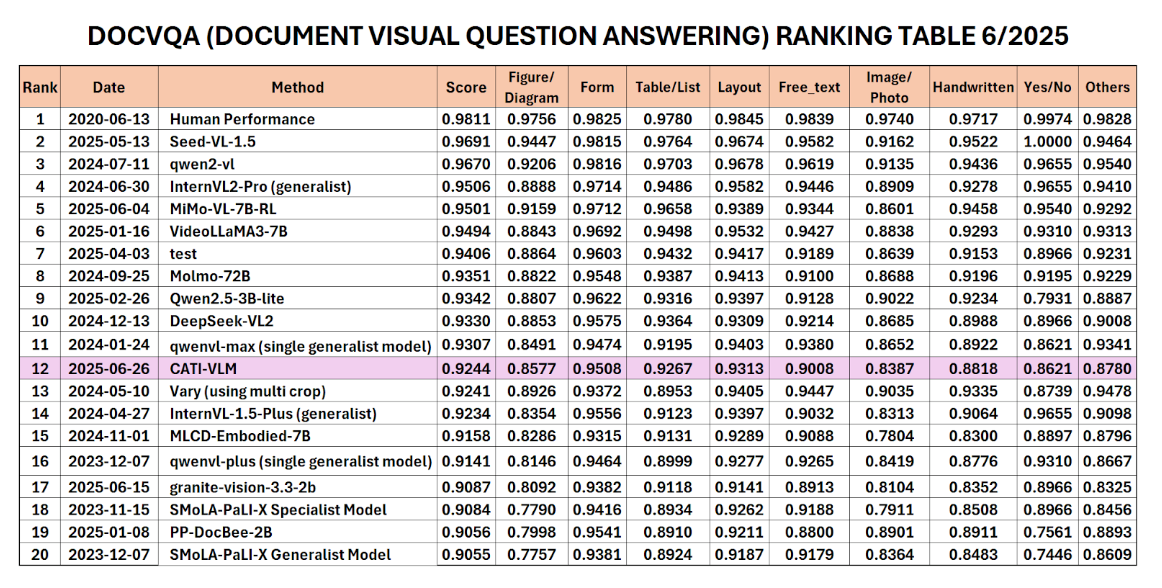Click Qwen2.5-3B-lite Yes/No value 0.7931
The width and height of the screenshot is (1162, 588).
point(1047,299)
